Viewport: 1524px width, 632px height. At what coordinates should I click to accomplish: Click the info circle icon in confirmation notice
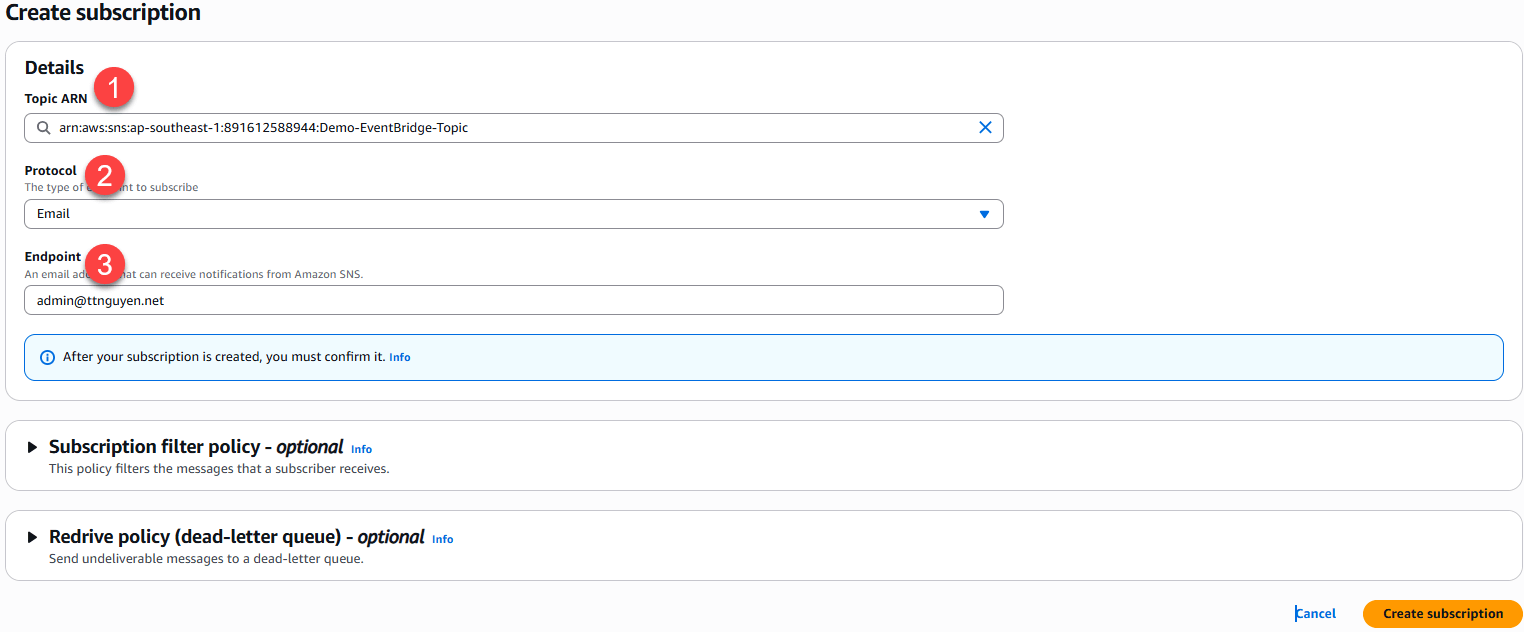[x=47, y=357]
